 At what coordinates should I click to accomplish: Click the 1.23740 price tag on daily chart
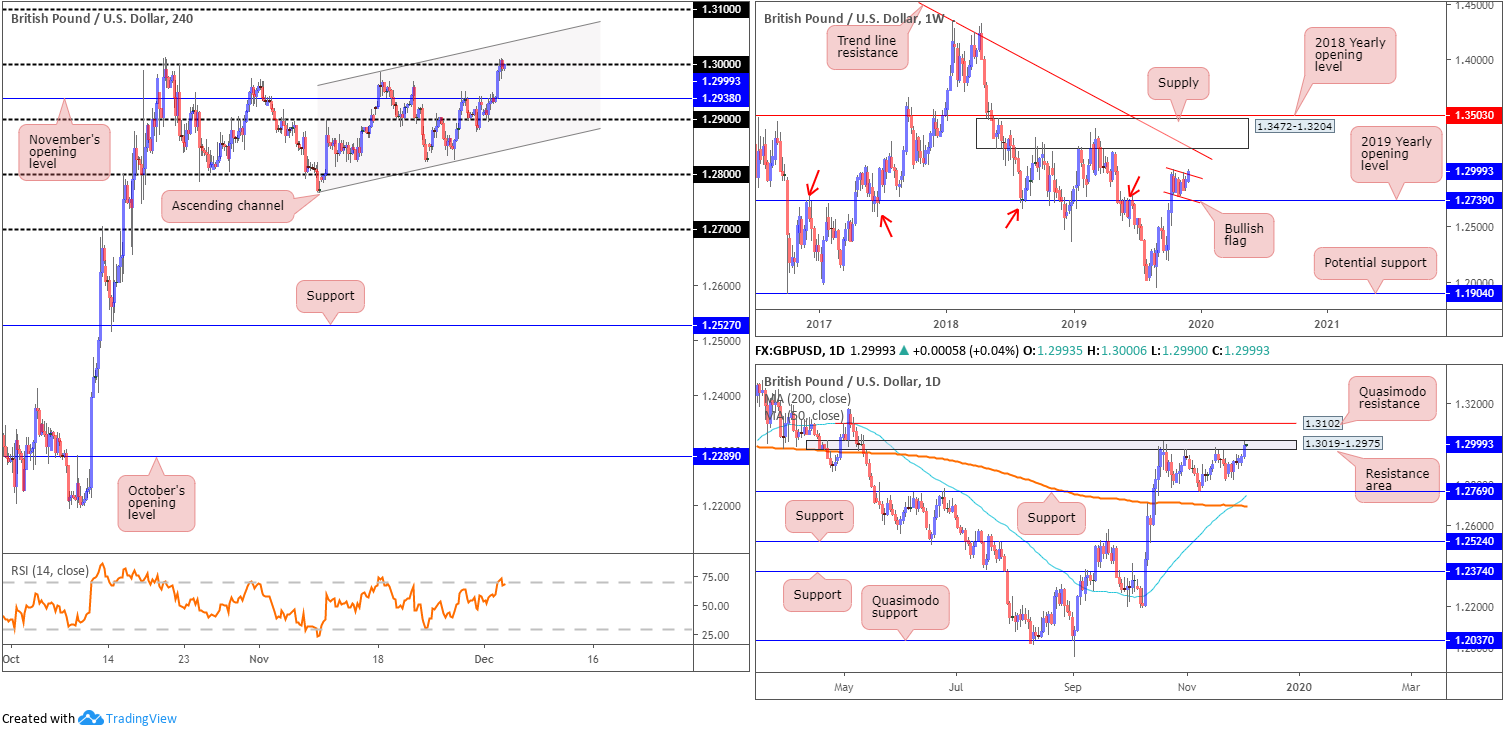(1474, 572)
